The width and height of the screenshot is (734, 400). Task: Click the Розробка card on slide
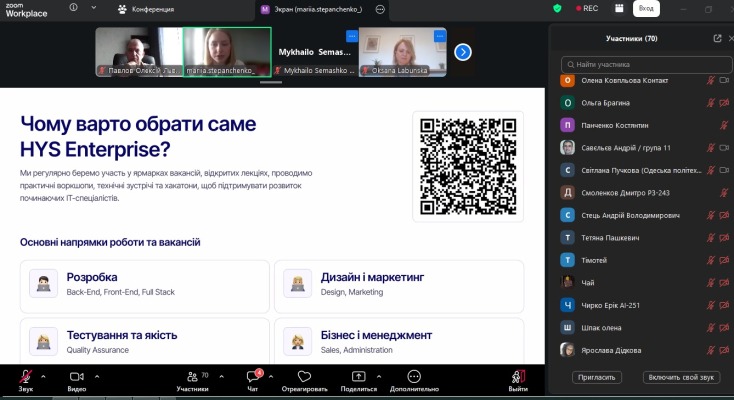(x=145, y=286)
